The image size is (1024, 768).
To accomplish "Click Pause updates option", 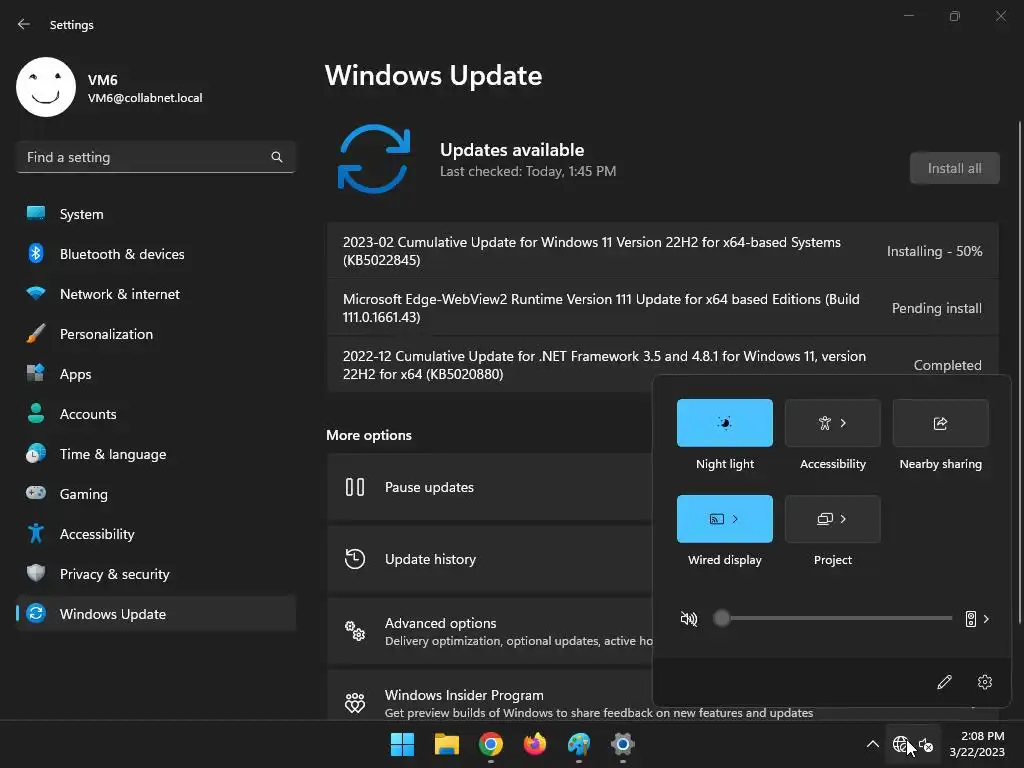I will point(490,487).
